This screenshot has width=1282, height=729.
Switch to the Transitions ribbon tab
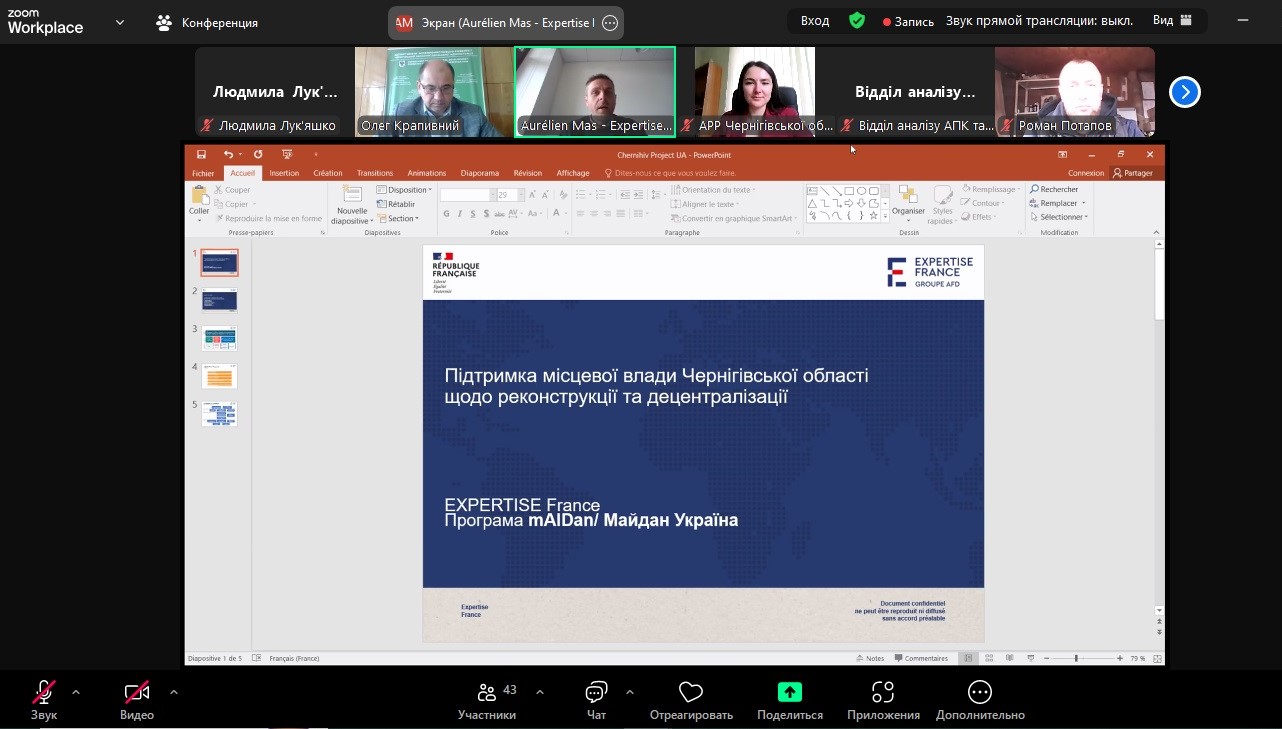375,173
